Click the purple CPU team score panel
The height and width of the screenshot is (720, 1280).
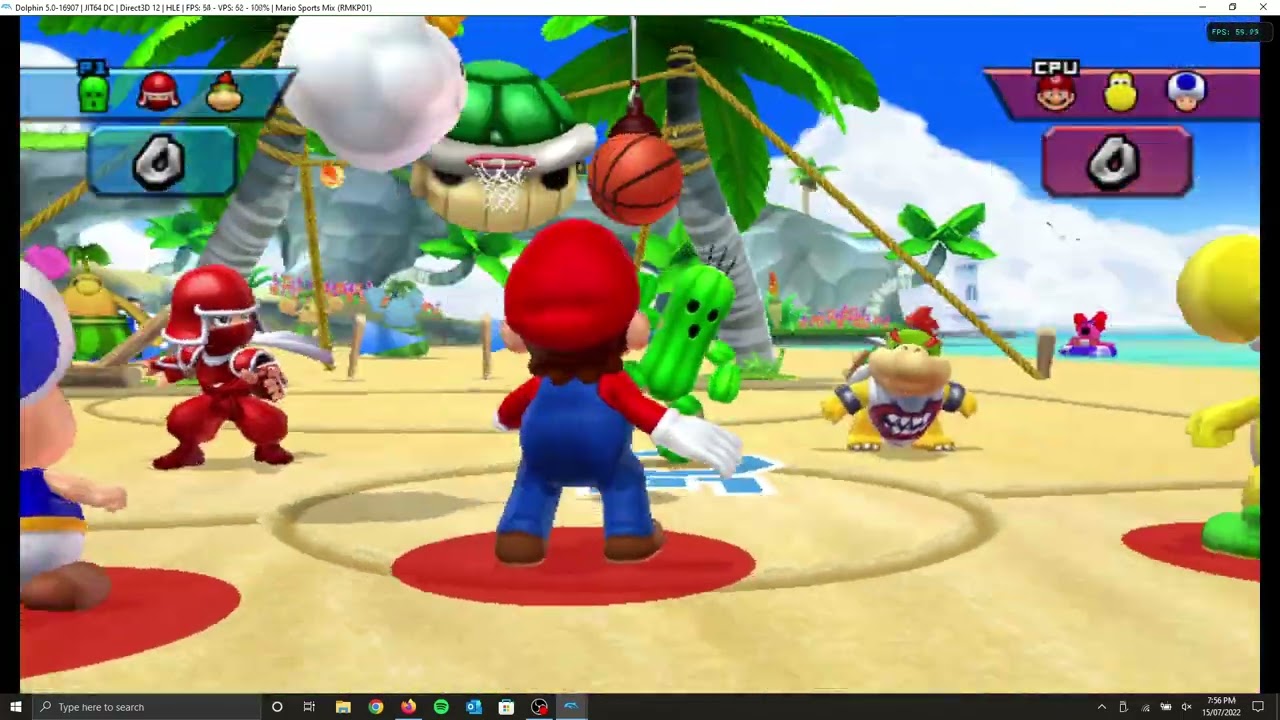click(1117, 160)
